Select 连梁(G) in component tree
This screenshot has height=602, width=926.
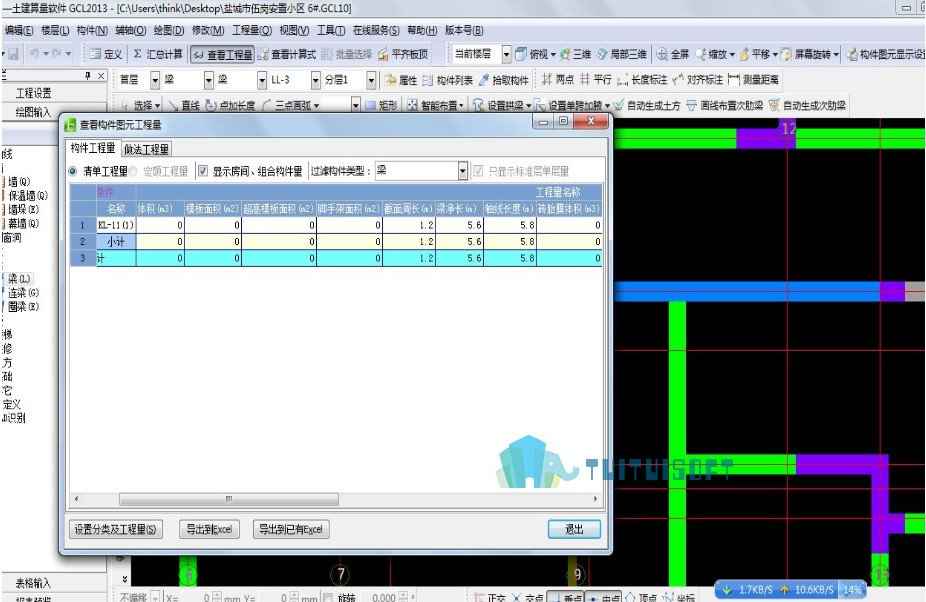(x=22, y=292)
